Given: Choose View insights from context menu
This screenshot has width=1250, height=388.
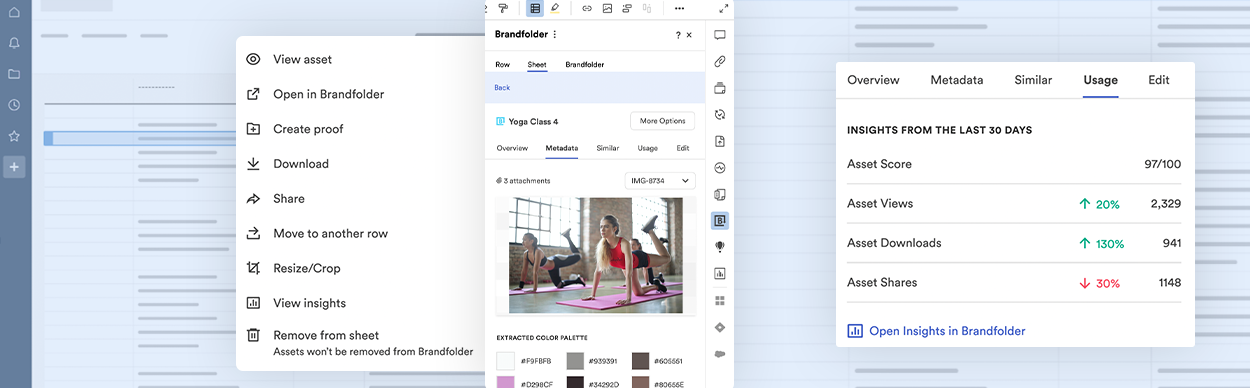Looking at the screenshot, I should point(310,303).
